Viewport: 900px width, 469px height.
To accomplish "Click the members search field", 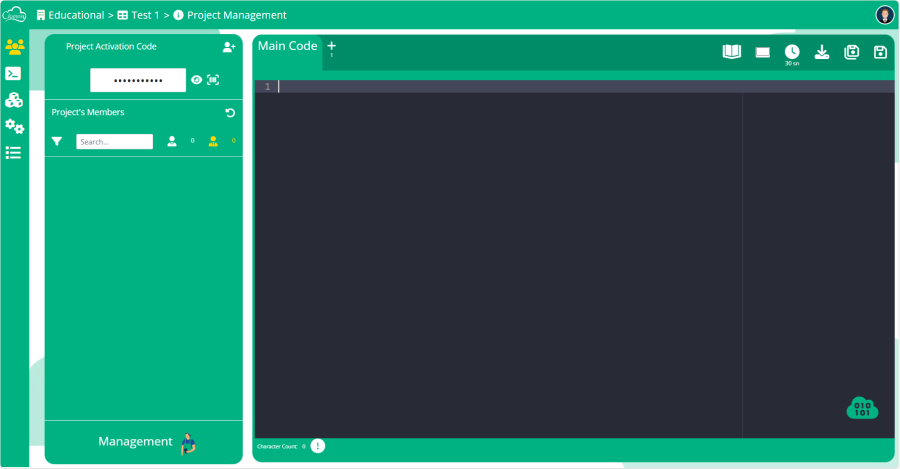I will point(114,142).
